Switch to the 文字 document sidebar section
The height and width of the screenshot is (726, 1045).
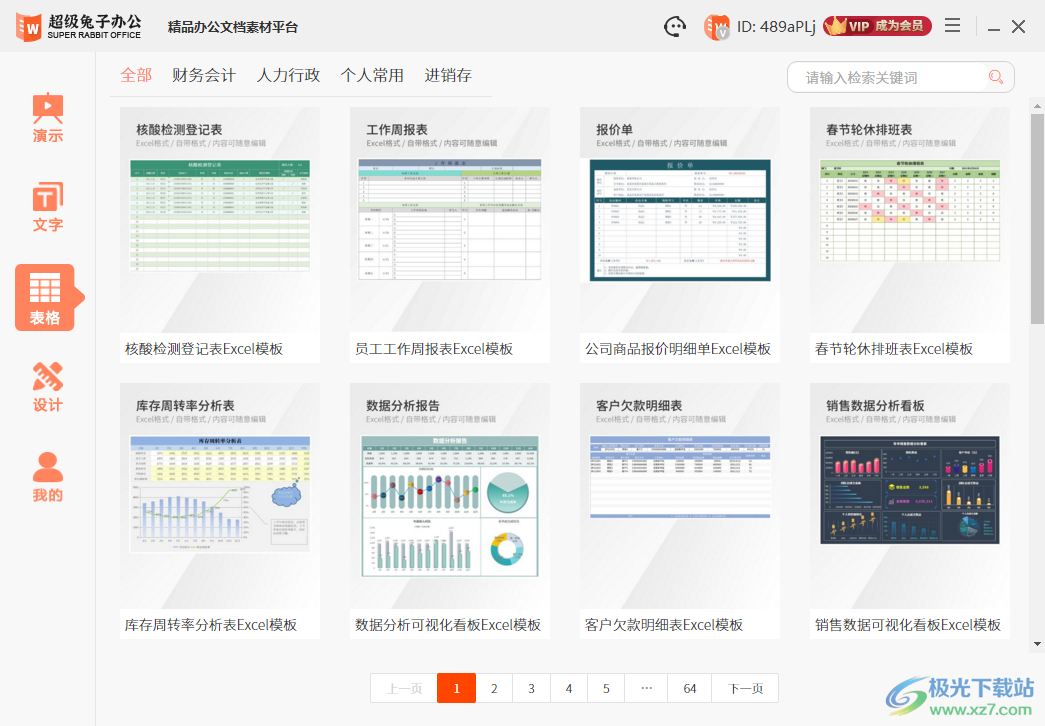pos(47,207)
